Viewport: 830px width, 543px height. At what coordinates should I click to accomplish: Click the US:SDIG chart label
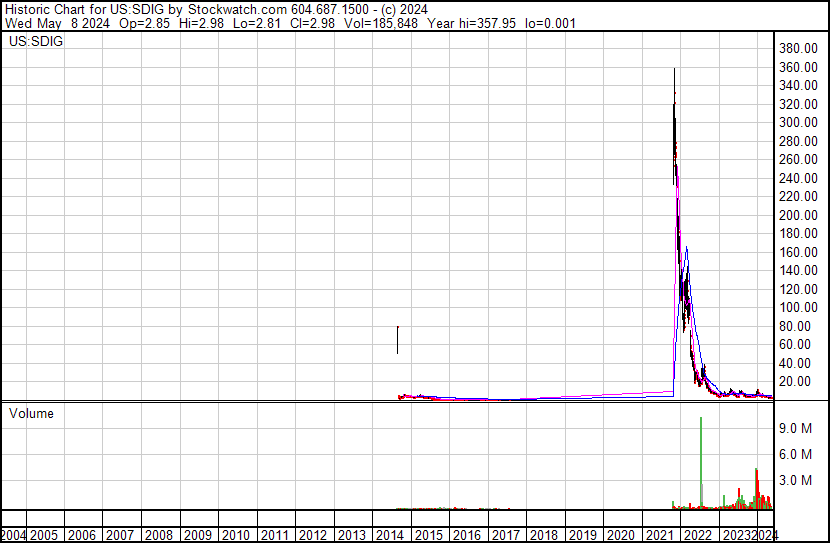(x=36, y=41)
